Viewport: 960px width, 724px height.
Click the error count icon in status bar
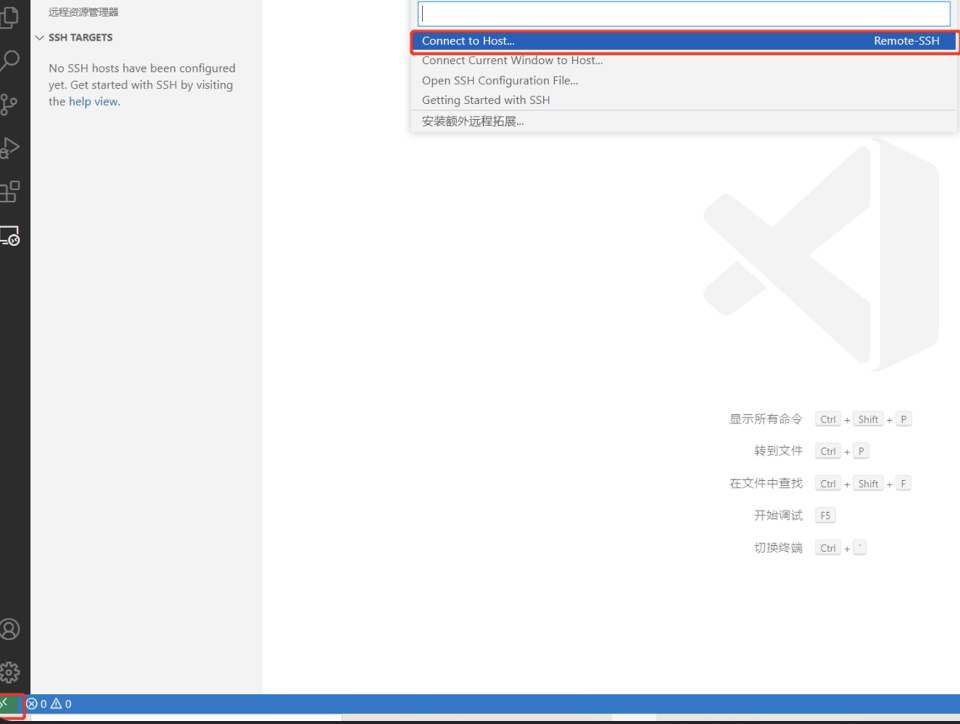(x=32, y=704)
